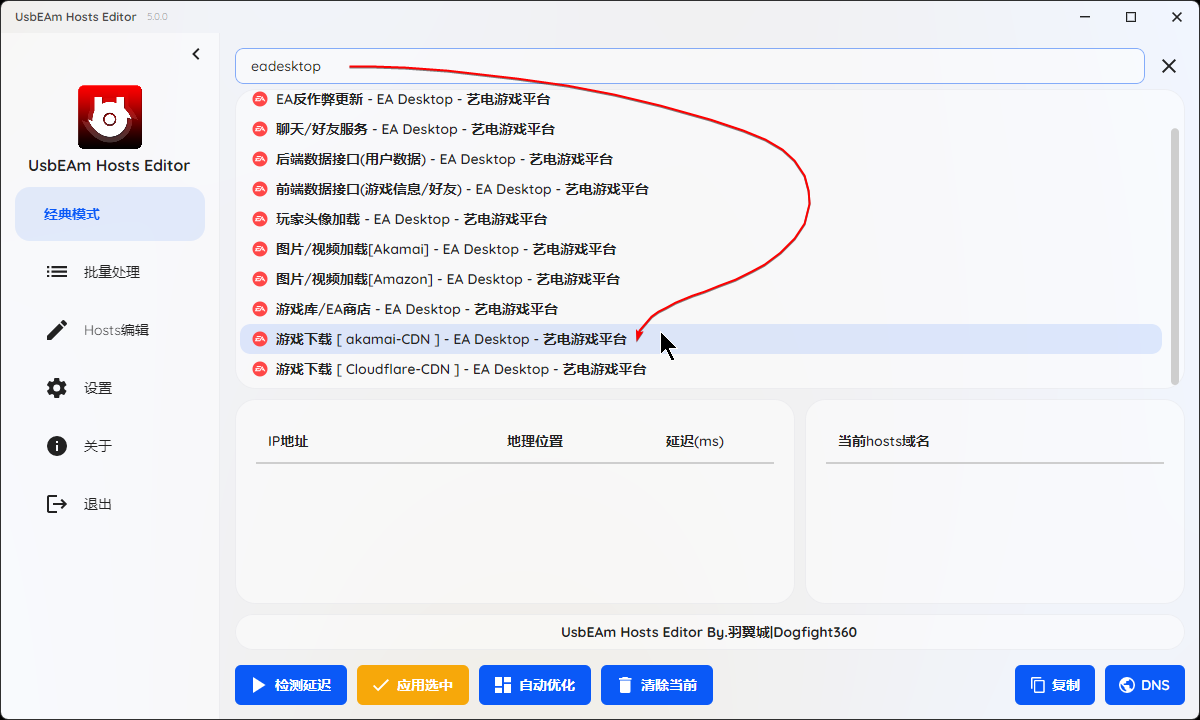Click the 退出 exit icon

coord(57,504)
